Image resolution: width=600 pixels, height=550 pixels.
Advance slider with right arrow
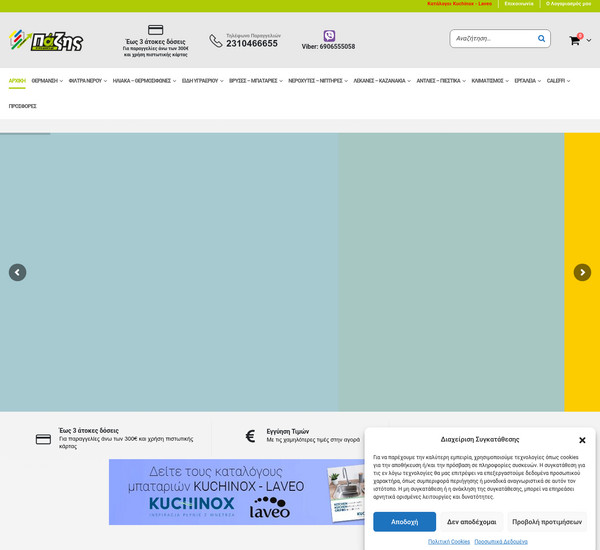click(582, 272)
